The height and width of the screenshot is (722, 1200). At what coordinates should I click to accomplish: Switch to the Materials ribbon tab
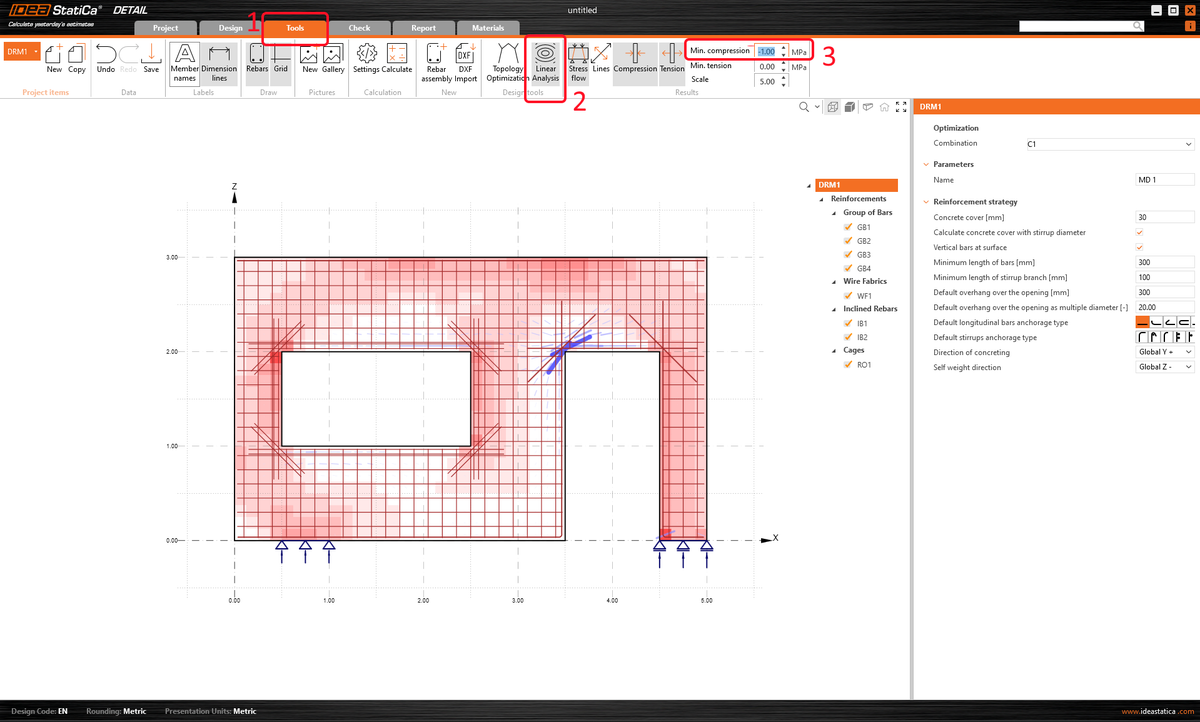[x=488, y=28]
